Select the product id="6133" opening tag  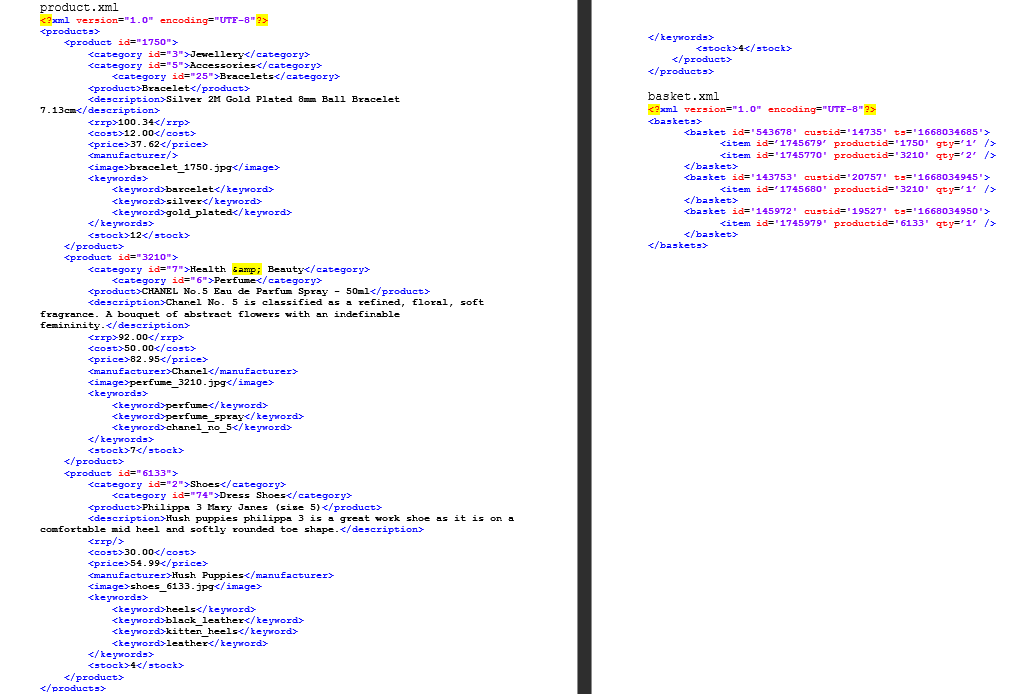point(121,474)
